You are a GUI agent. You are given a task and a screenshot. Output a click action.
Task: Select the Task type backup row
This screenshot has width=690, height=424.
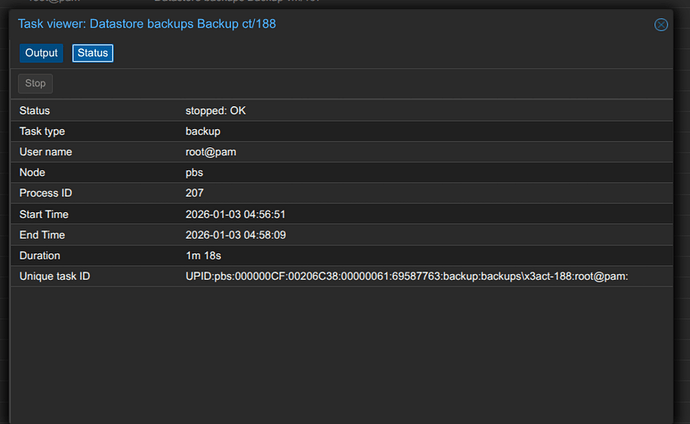click(340, 131)
